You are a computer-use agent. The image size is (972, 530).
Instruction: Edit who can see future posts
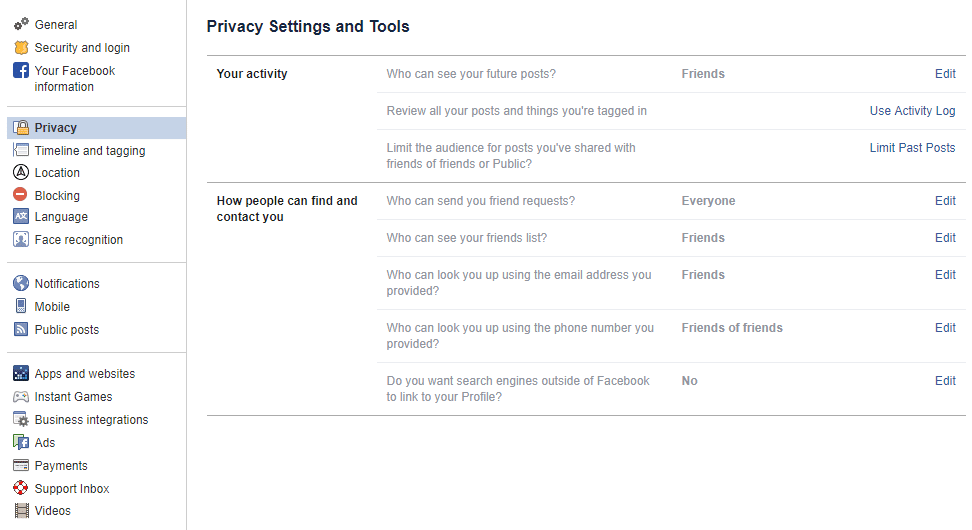[945, 74]
